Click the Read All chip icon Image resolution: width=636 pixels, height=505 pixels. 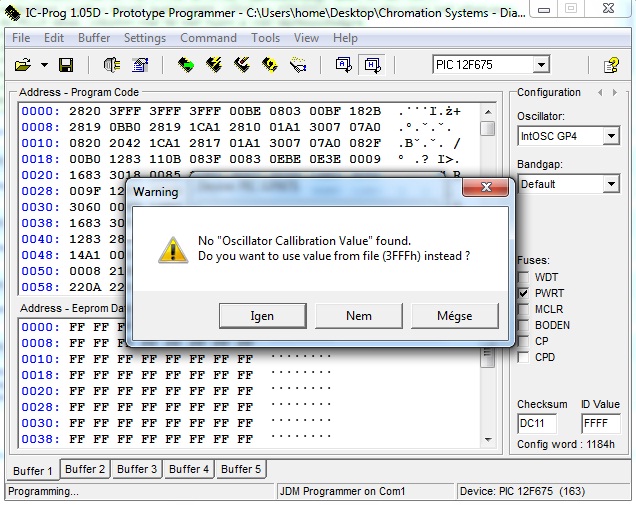point(186,65)
